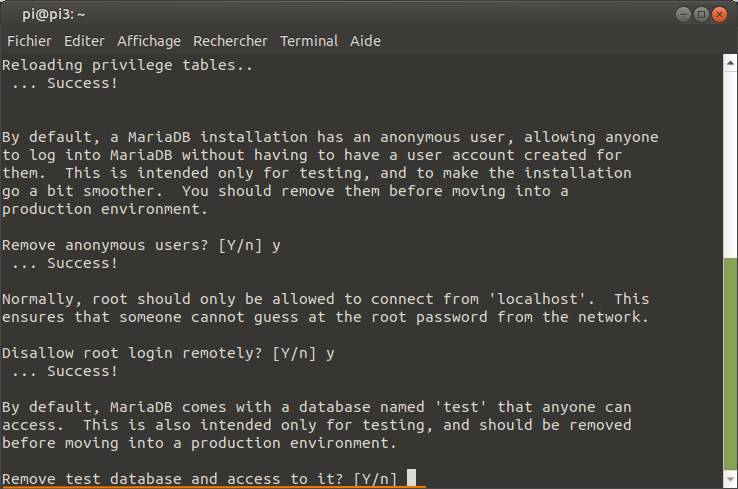Minimize the terminal window
Image resolution: width=738 pixels, height=489 pixels.
683,15
